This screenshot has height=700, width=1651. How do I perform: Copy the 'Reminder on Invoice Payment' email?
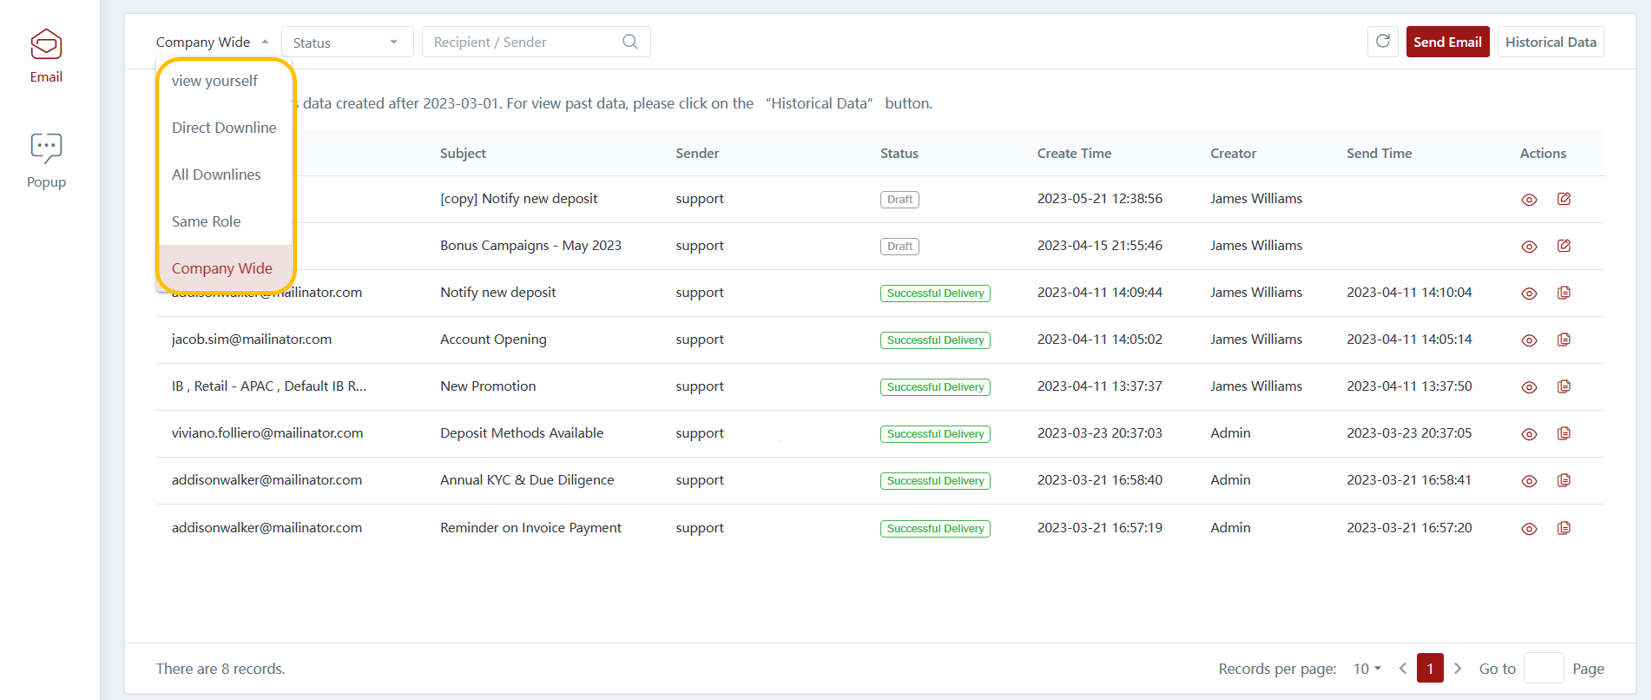1564,528
